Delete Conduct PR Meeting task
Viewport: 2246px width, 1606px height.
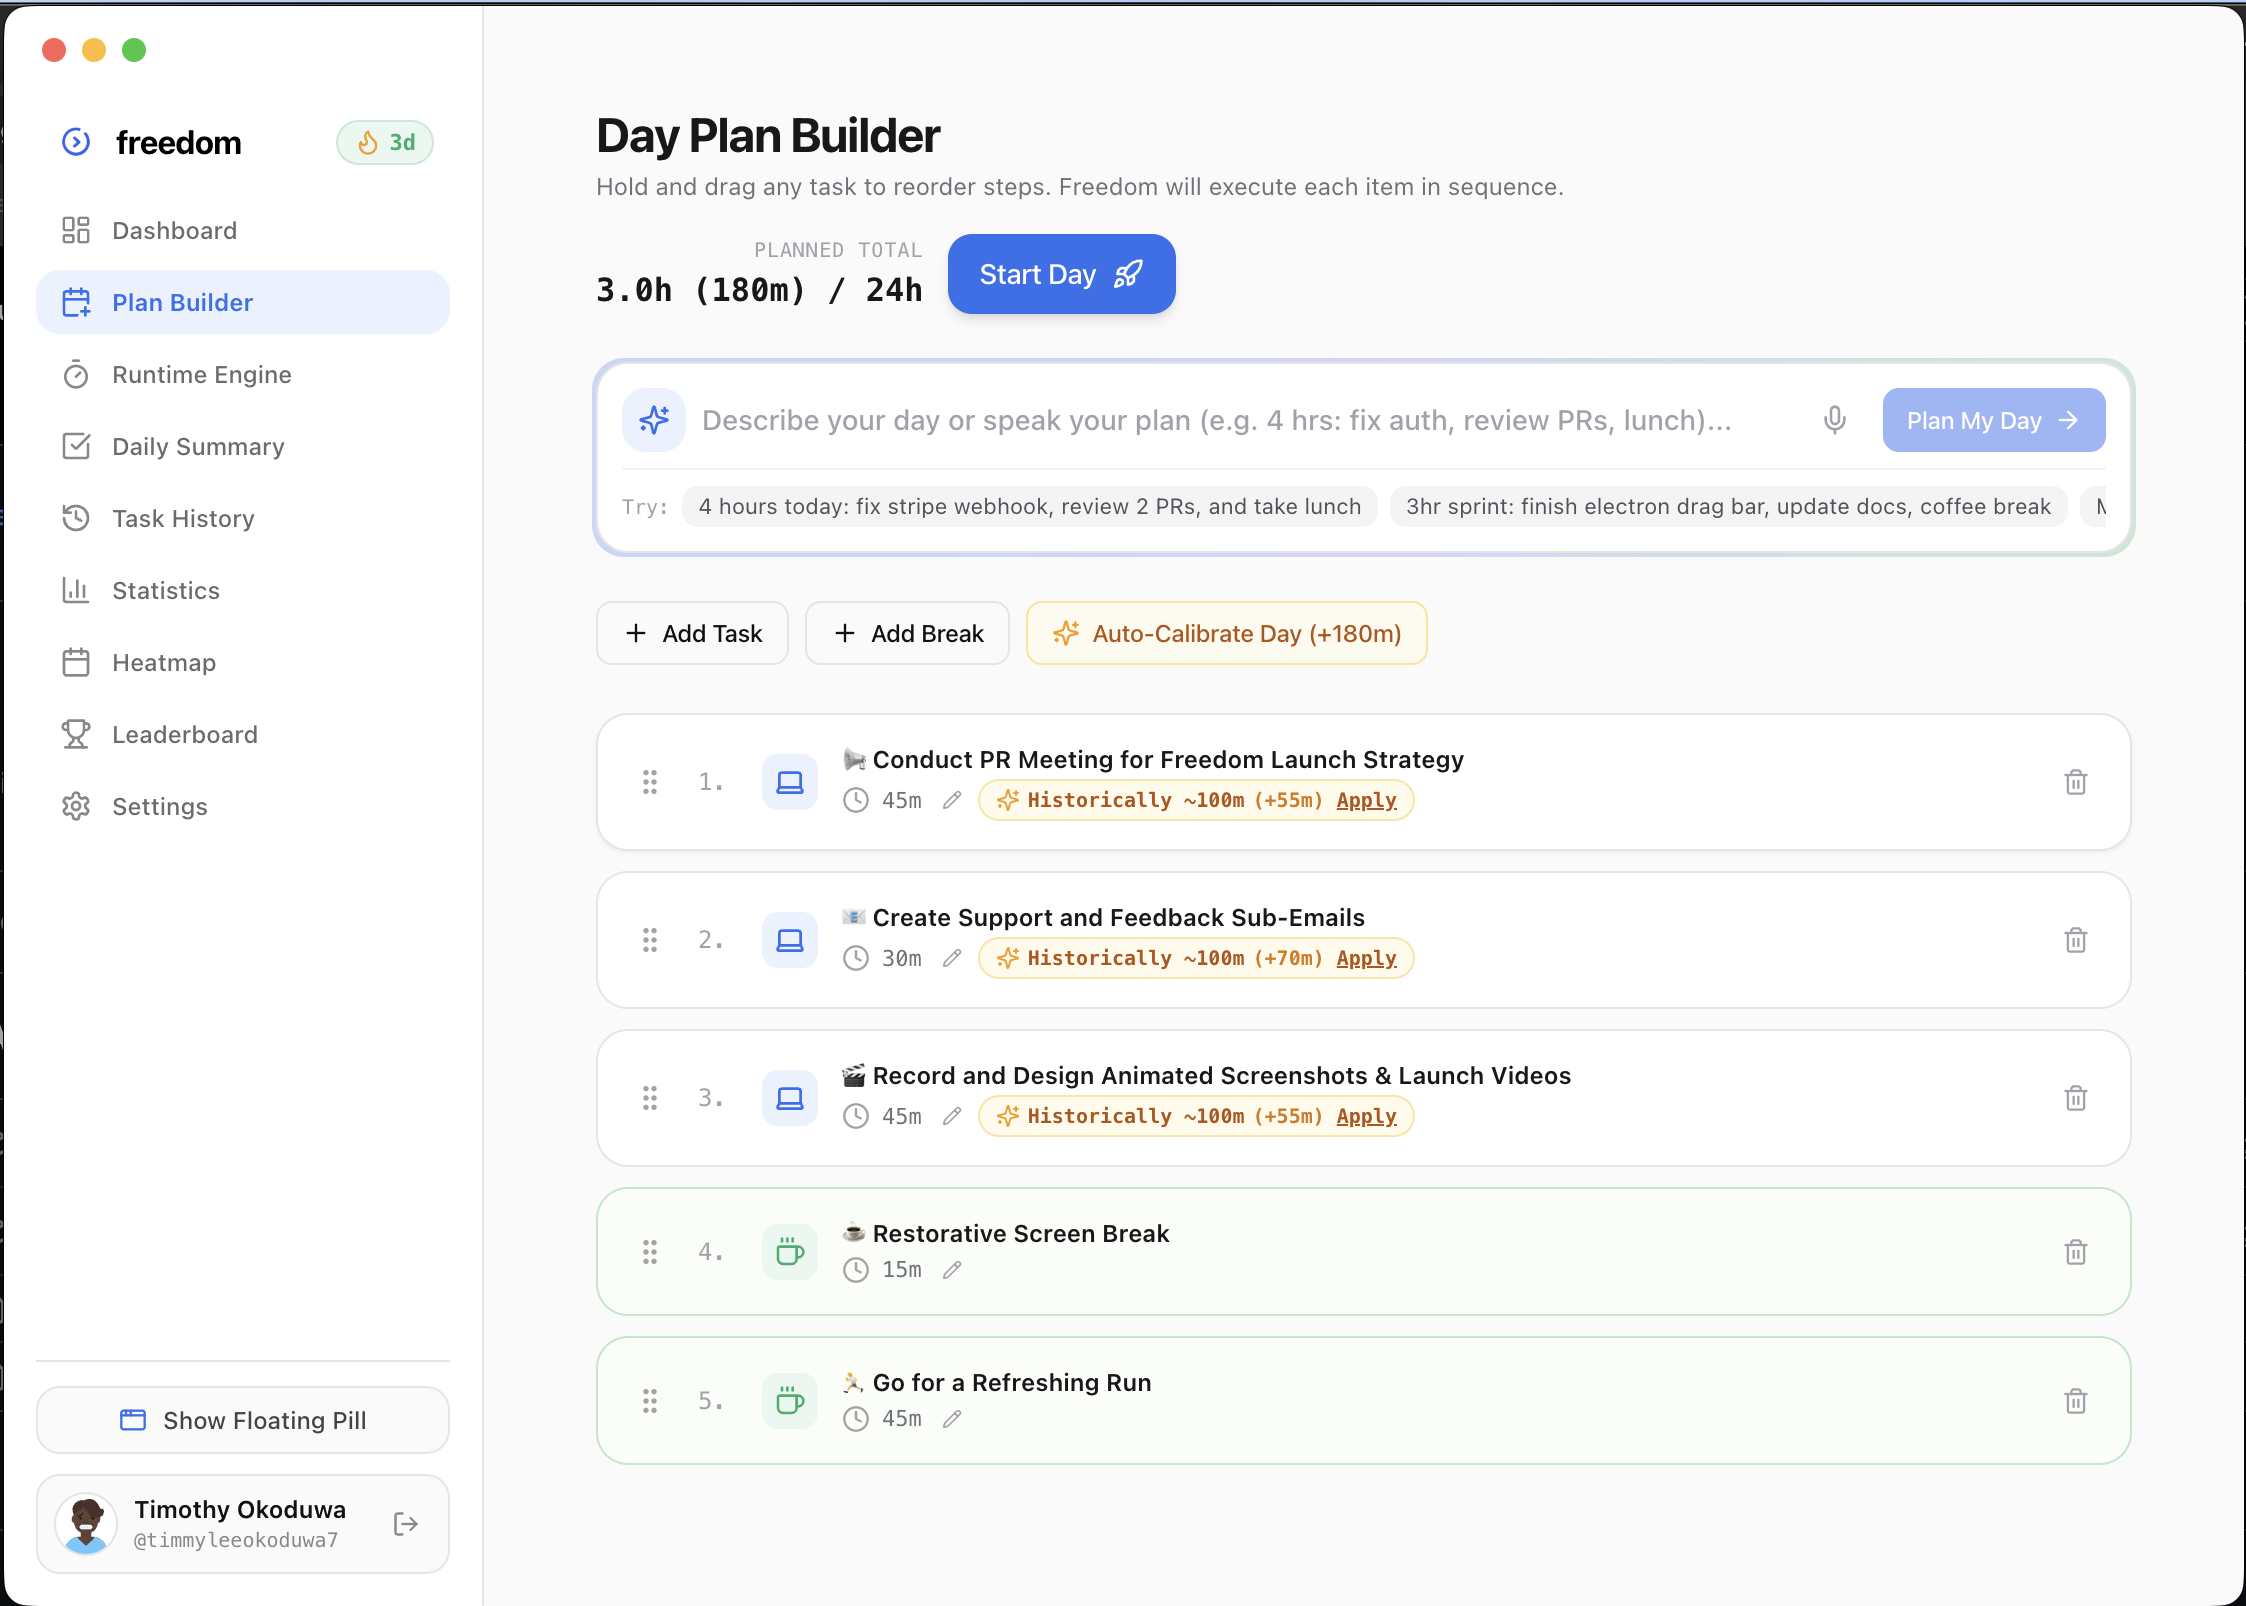pyautogui.click(x=2076, y=782)
